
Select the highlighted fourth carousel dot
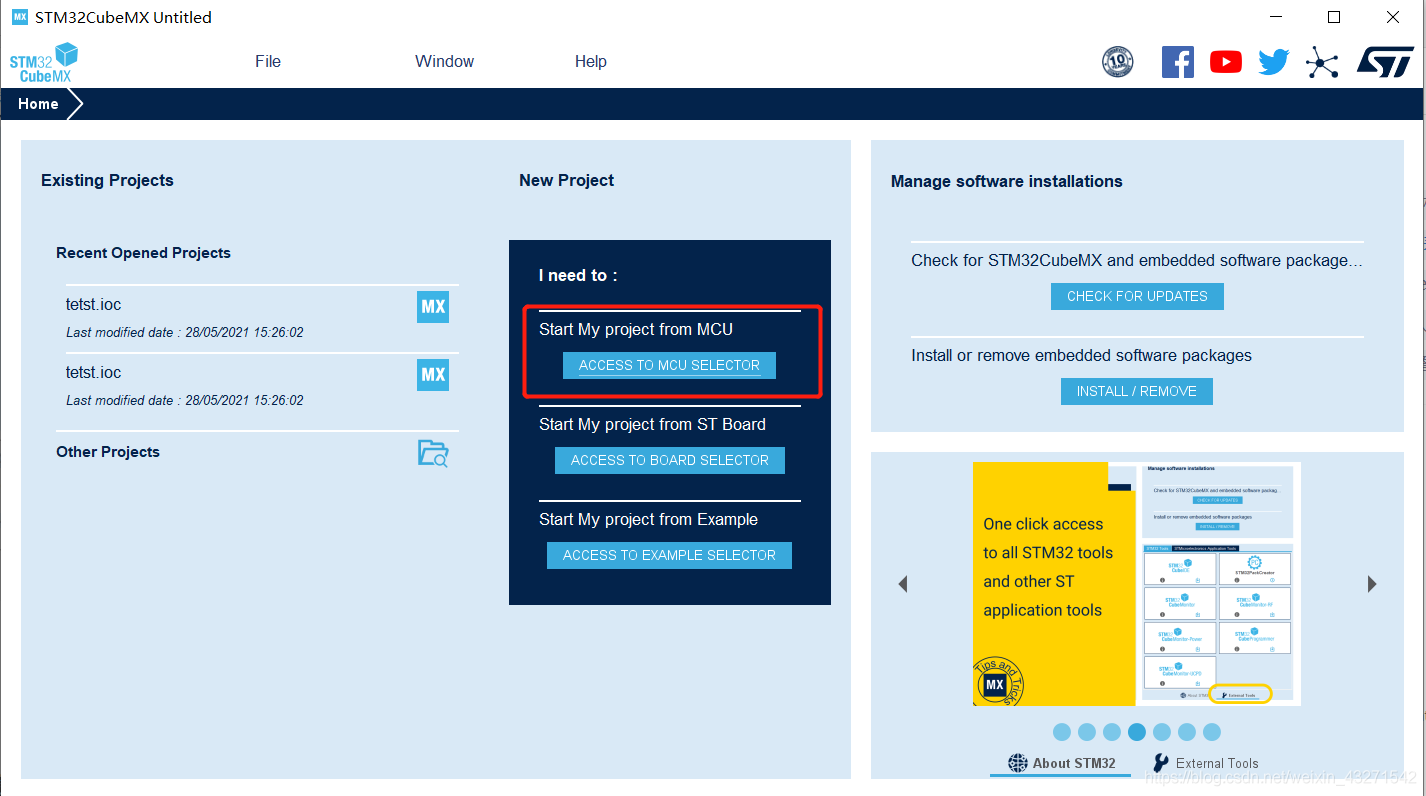(x=1137, y=732)
